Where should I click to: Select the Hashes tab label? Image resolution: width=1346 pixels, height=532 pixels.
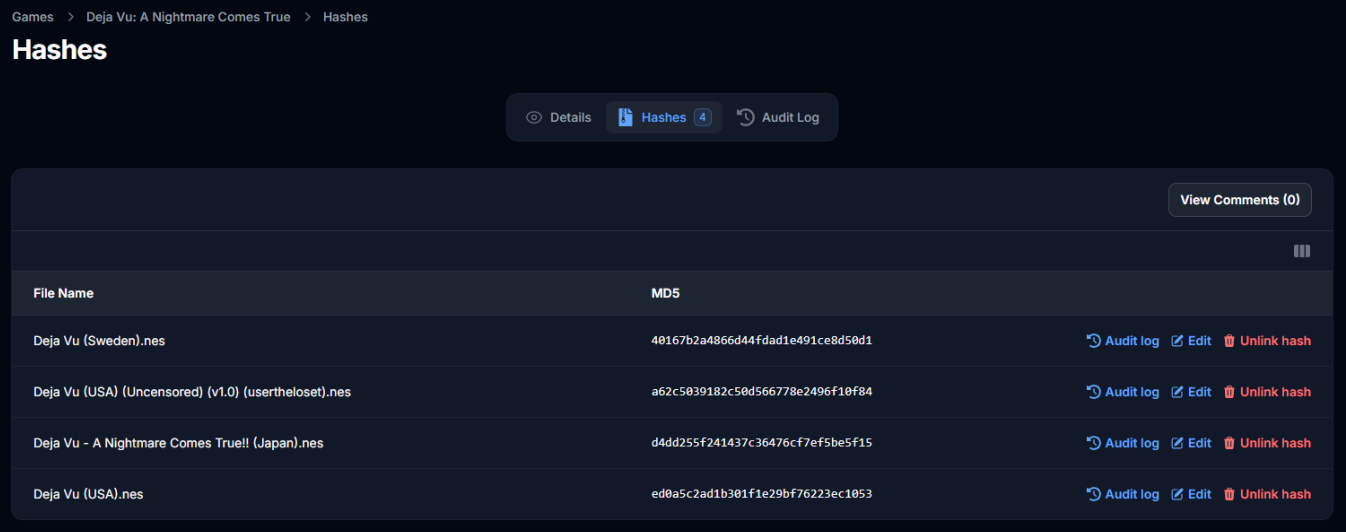click(664, 117)
